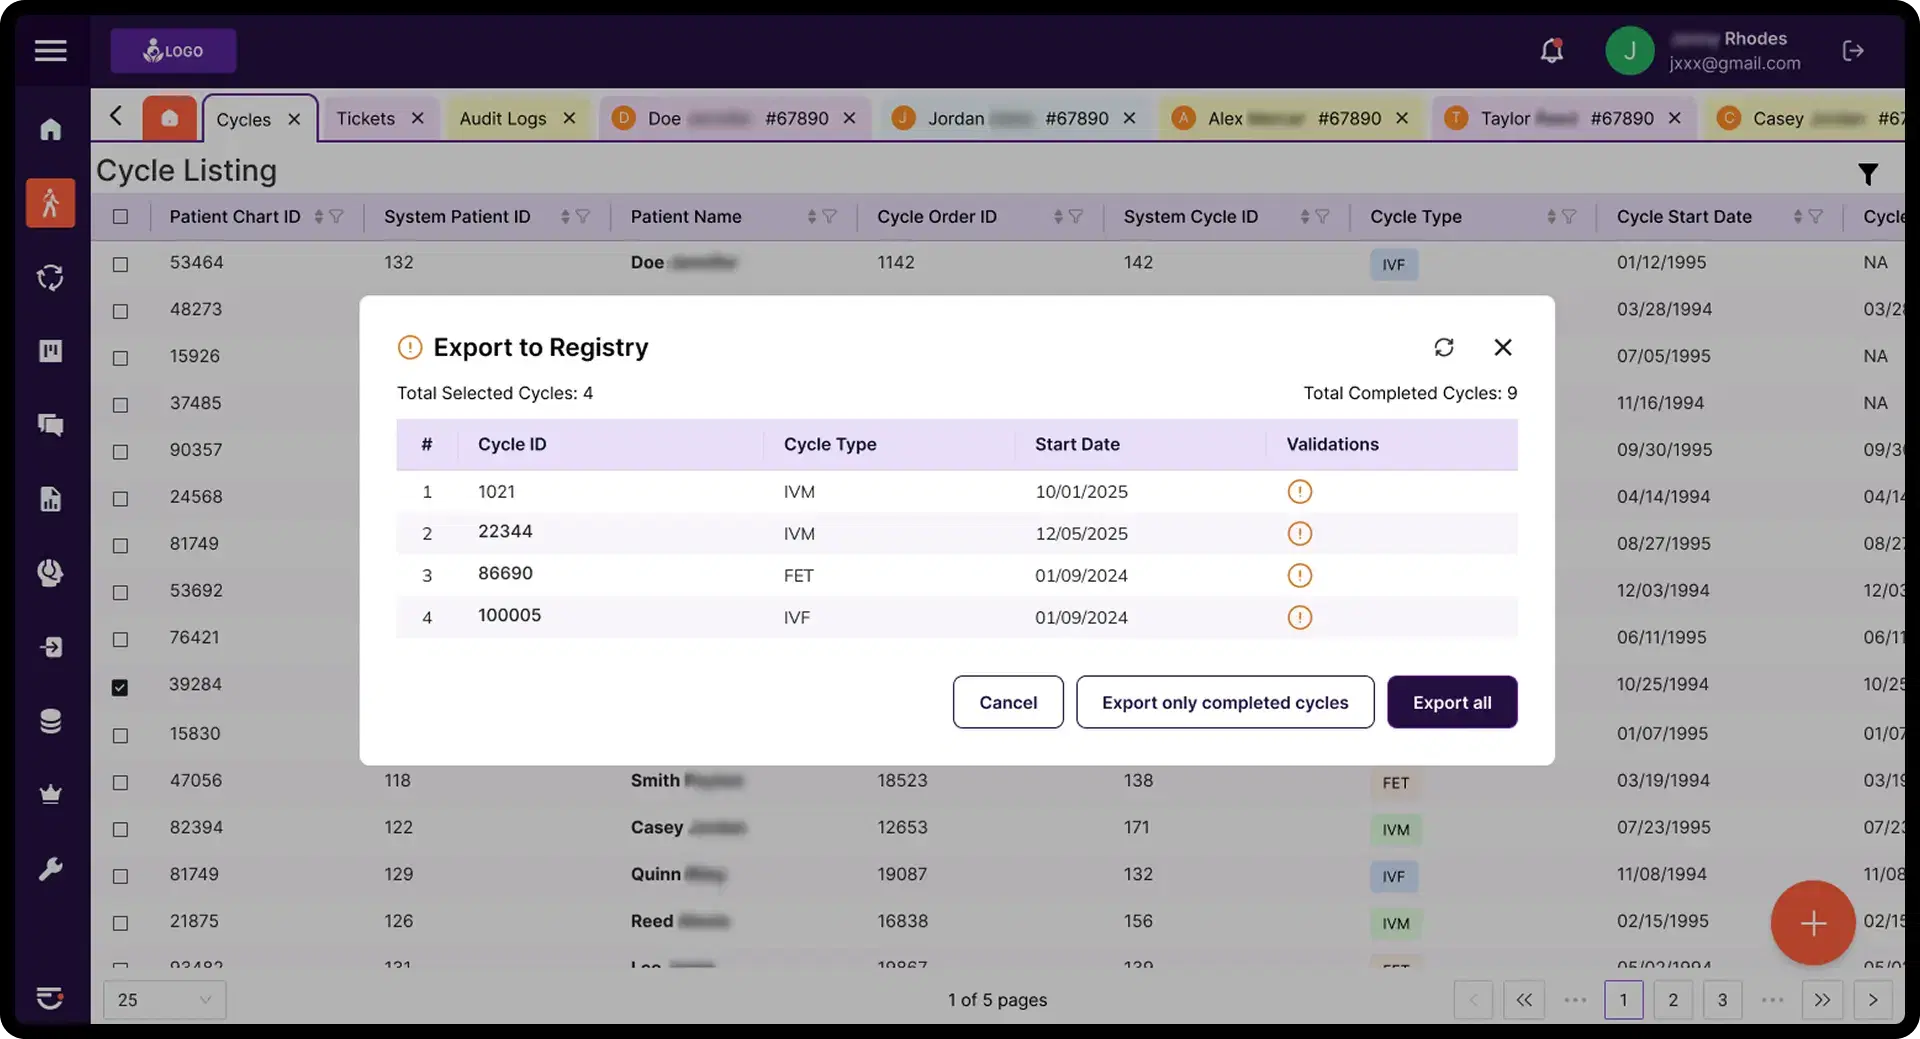The height and width of the screenshot is (1039, 1920).
Task: Refresh the Export to Registry dialog
Action: pyautogui.click(x=1444, y=347)
